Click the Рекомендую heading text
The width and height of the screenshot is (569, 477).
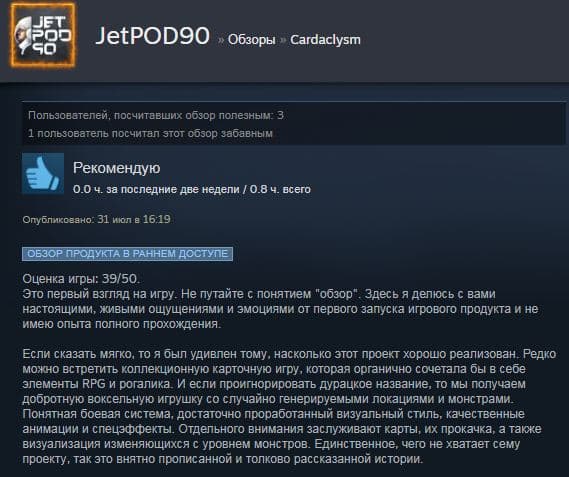116,168
